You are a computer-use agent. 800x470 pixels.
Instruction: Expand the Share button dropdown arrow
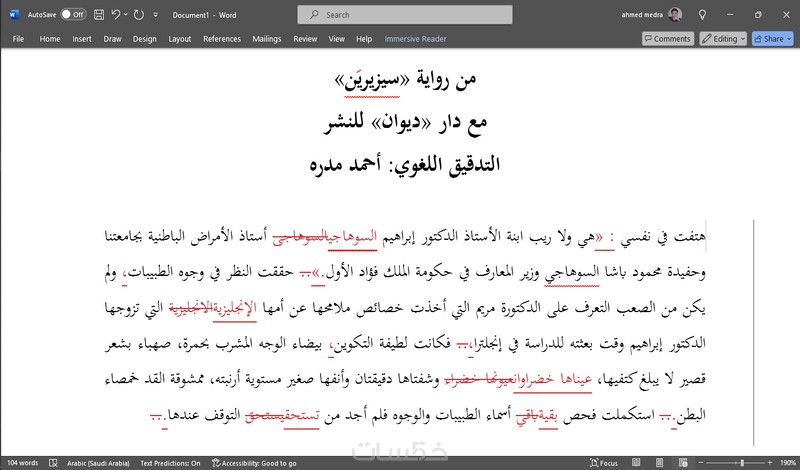coord(790,39)
